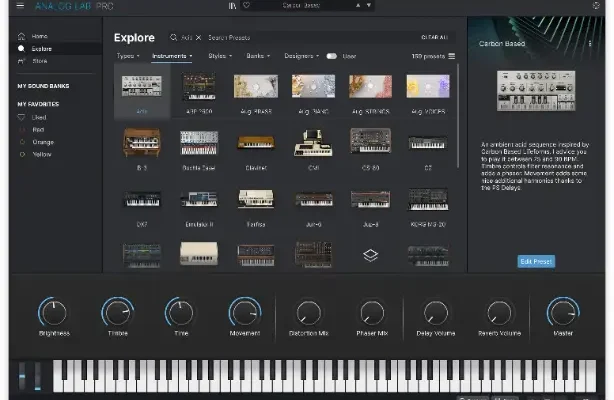
Task: Expand the Types filter dropdown
Action: pyautogui.click(x=127, y=56)
